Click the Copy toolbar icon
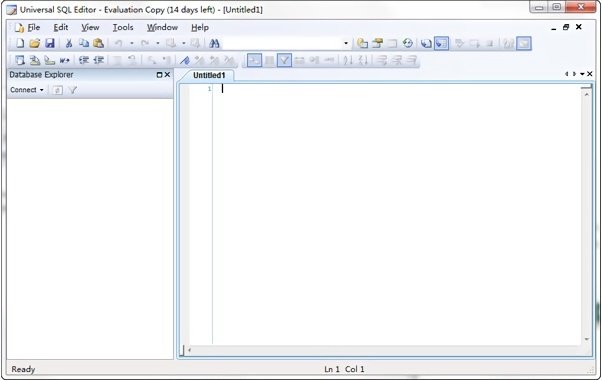Viewport: 602px width, 380px height. click(84, 43)
